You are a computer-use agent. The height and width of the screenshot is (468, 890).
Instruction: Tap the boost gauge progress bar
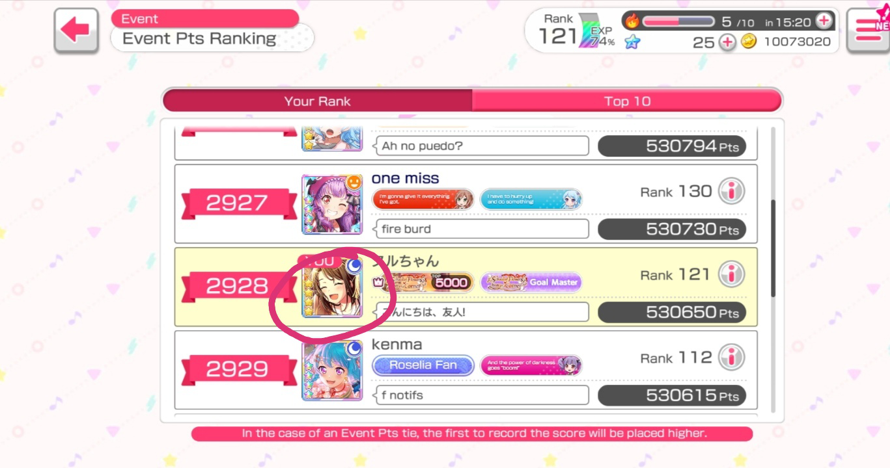(678, 22)
